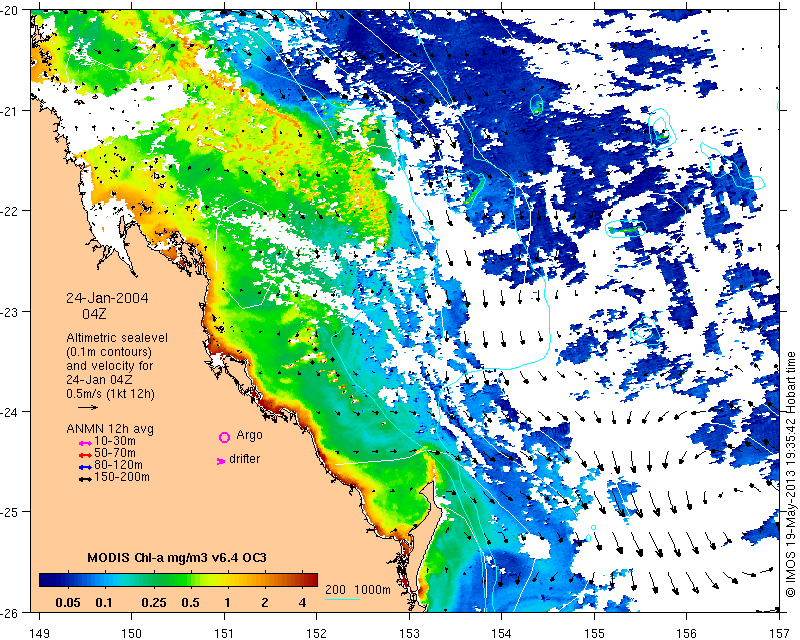Click the 0.5m/s velocity reference arrow
Image resolution: width=800 pixels, height=640 pixels.
pos(88,407)
